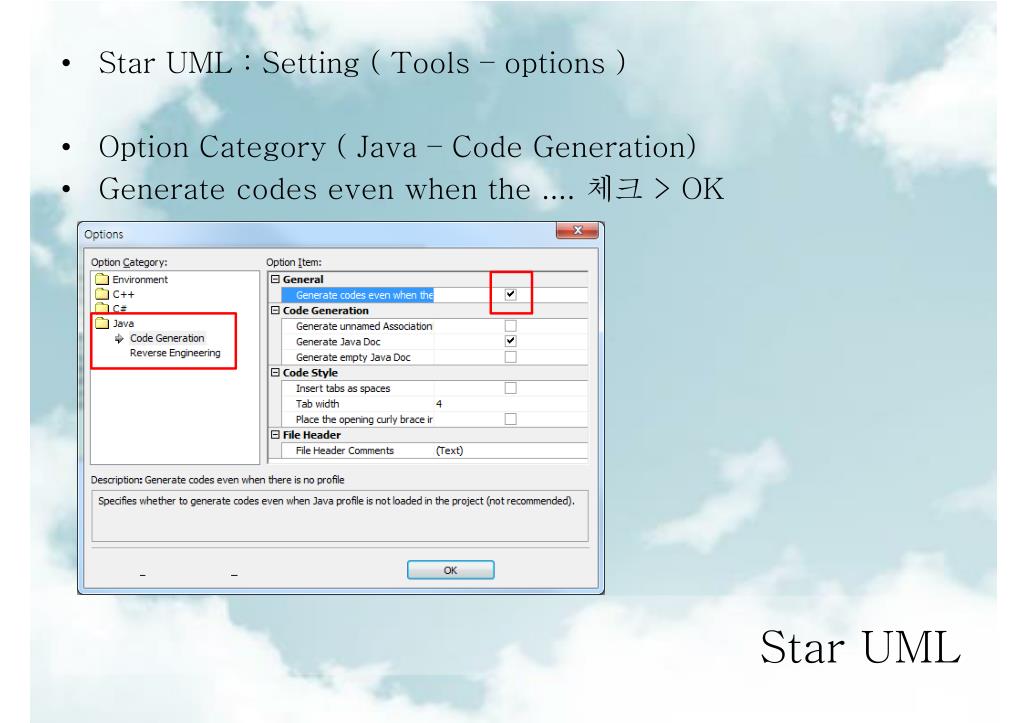Enable Generate empty Java Doc checkbox
This screenshot has height=723, width=1023.
pyautogui.click(x=511, y=357)
